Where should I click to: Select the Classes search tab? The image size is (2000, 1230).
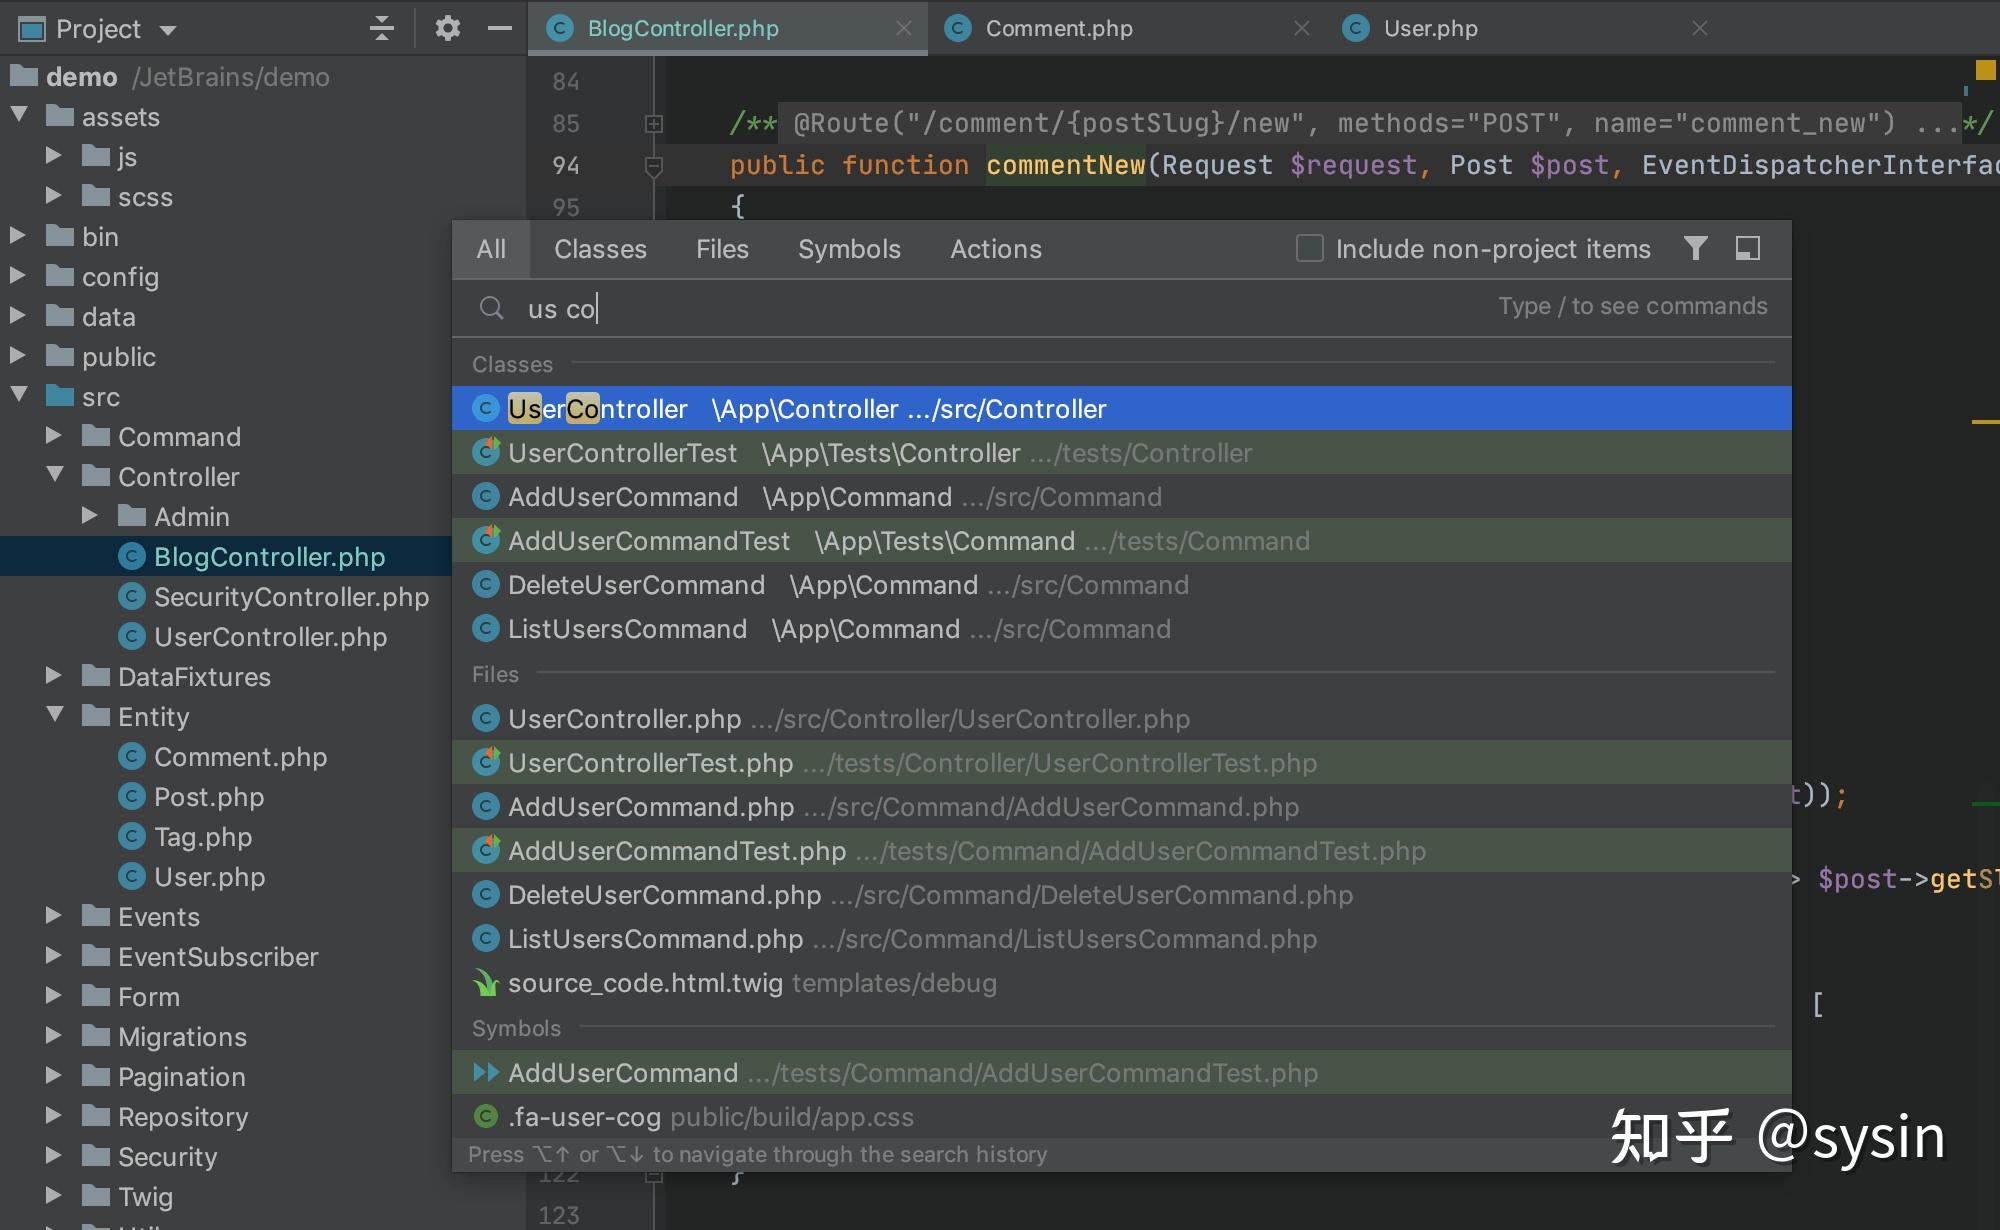600,249
